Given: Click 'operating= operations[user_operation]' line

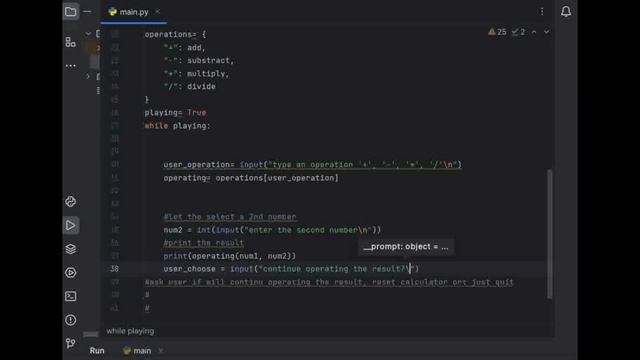Looking at the screenshot, I should 251,178.
